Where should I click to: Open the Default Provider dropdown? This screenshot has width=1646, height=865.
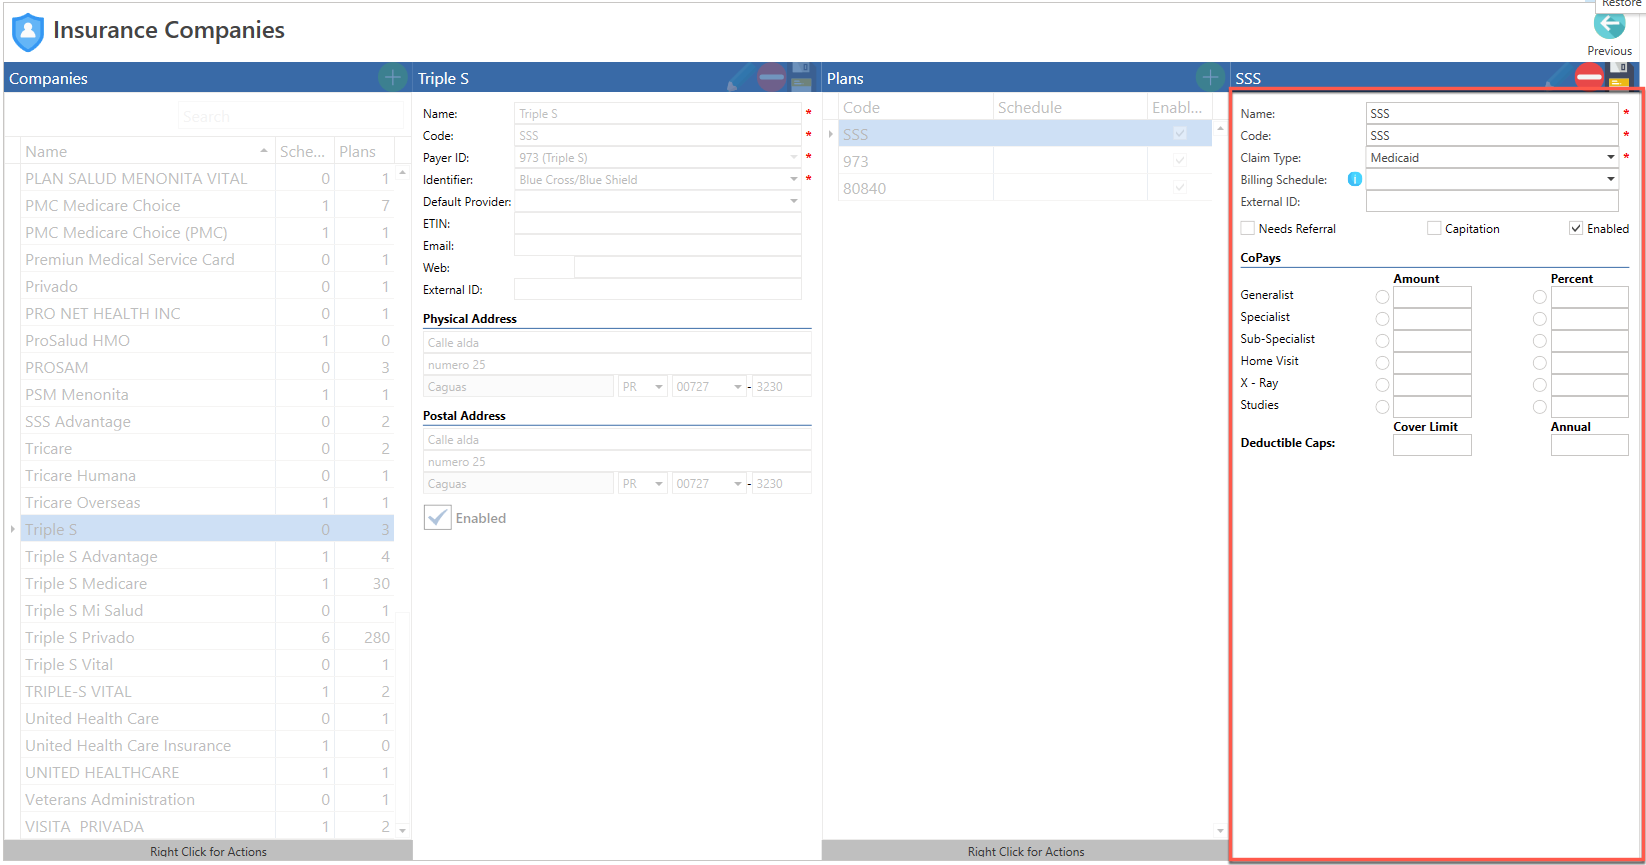tap(794, 201)
